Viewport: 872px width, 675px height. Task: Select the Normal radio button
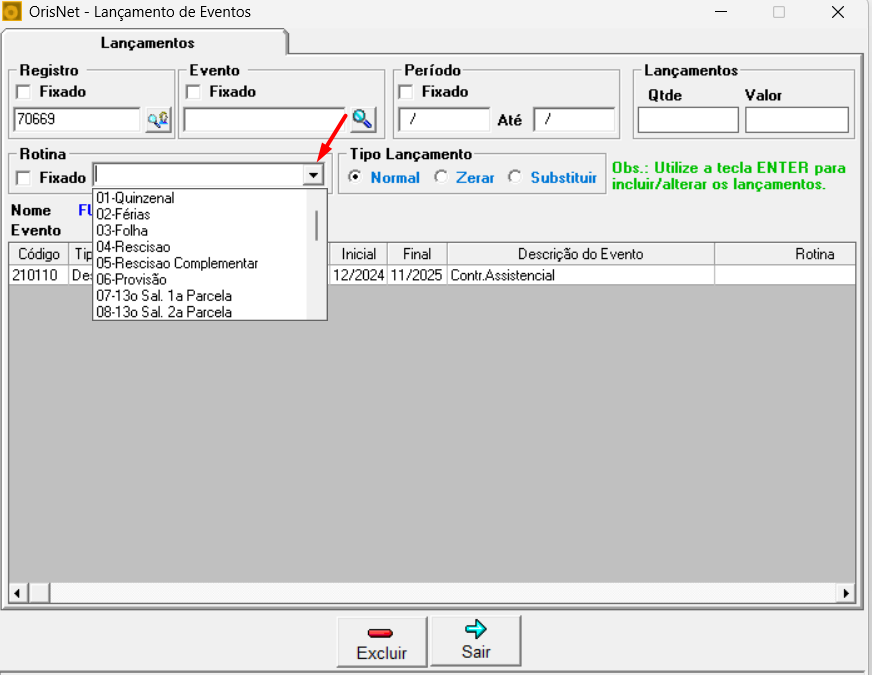pyautogui.click(x=355, y=177)
